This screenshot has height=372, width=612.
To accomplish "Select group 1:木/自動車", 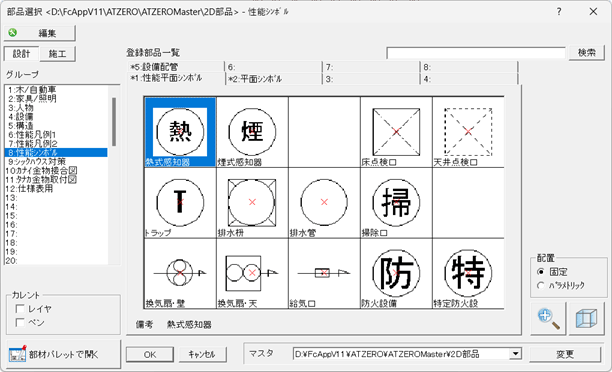I will [x=56, y=90].
